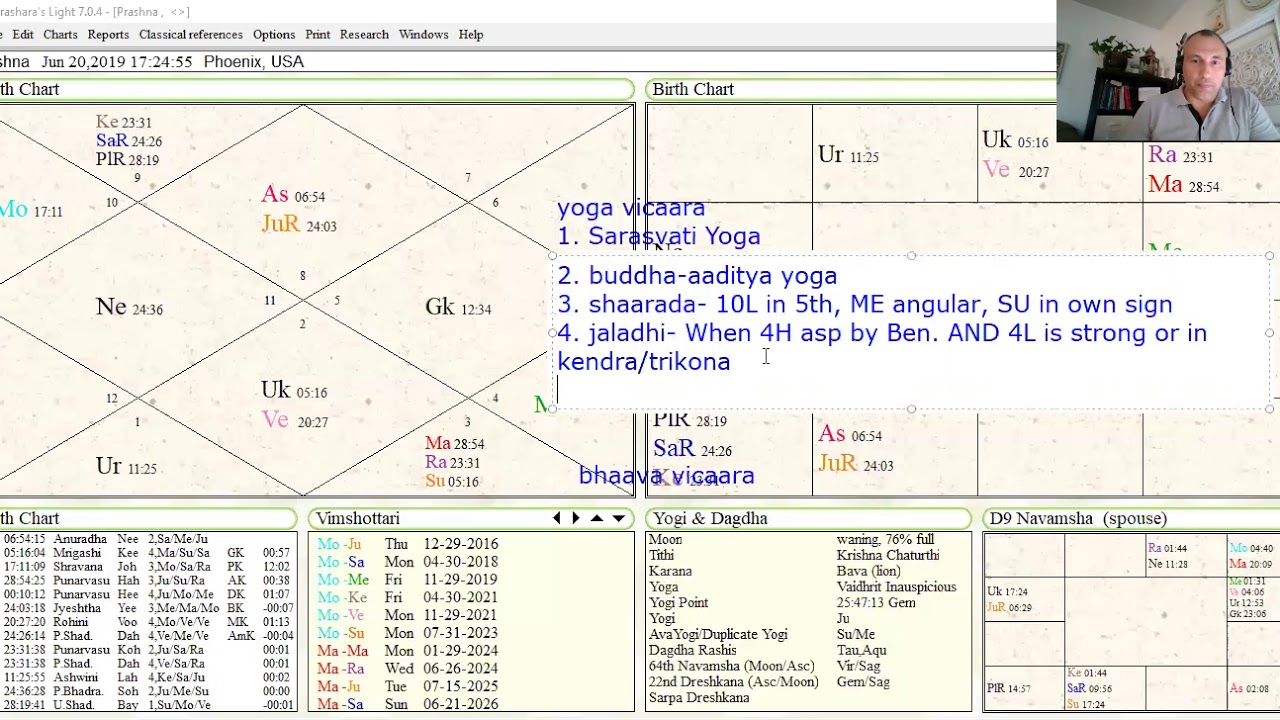Screen dimensions: 1280x720
Task: Click Gk 12:34 in the diamond chart
Action: coord(458,308)
